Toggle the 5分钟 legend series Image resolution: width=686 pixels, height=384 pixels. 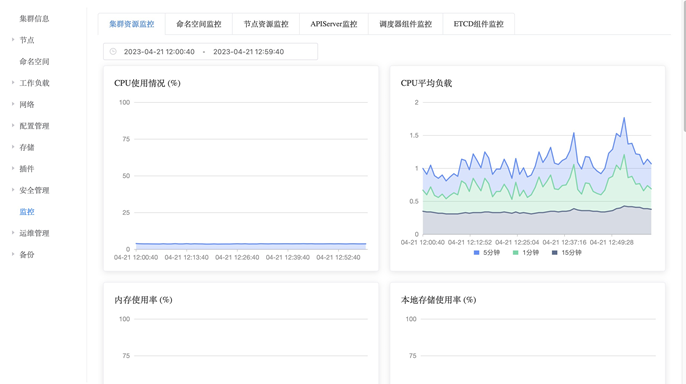tap(486, 253)
